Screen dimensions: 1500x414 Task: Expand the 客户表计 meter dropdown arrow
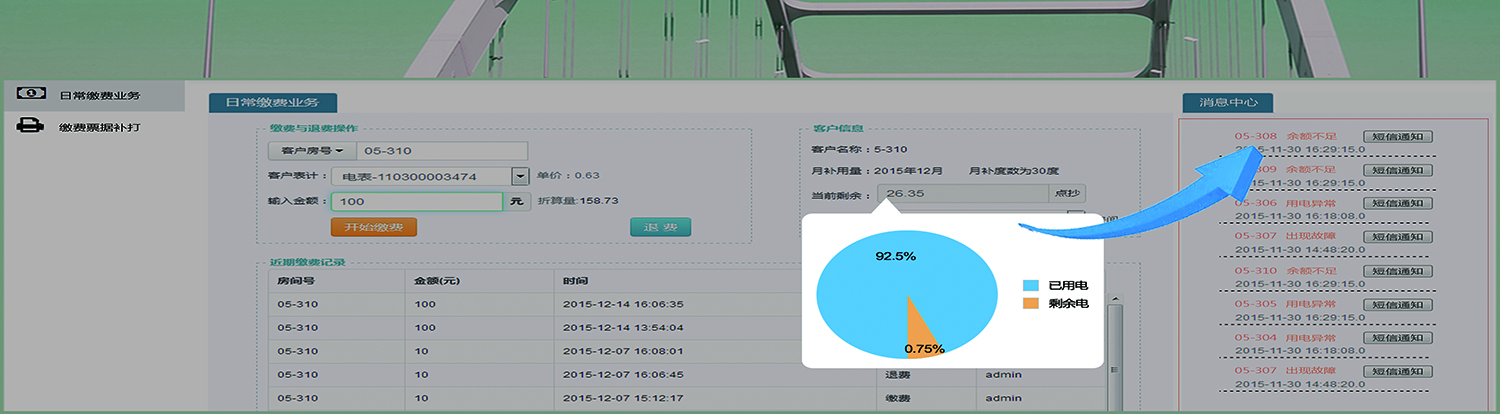pos(519,176)
